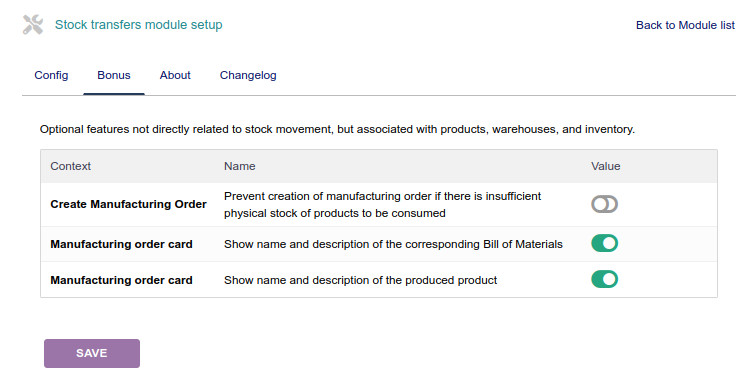Open the About tab

(x=175, y=75)
